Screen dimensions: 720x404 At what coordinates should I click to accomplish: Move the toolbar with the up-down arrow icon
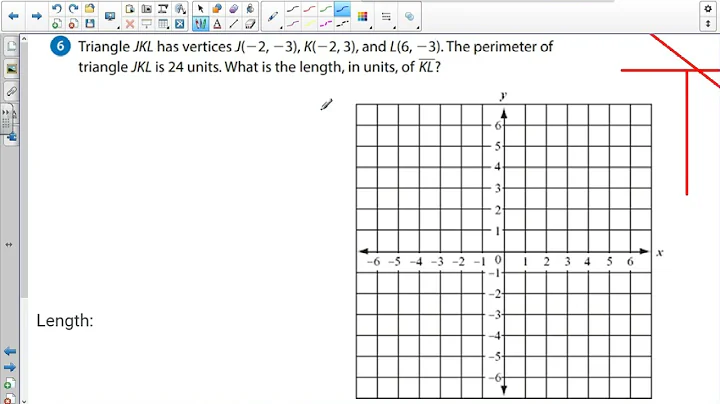pos(708,23)
